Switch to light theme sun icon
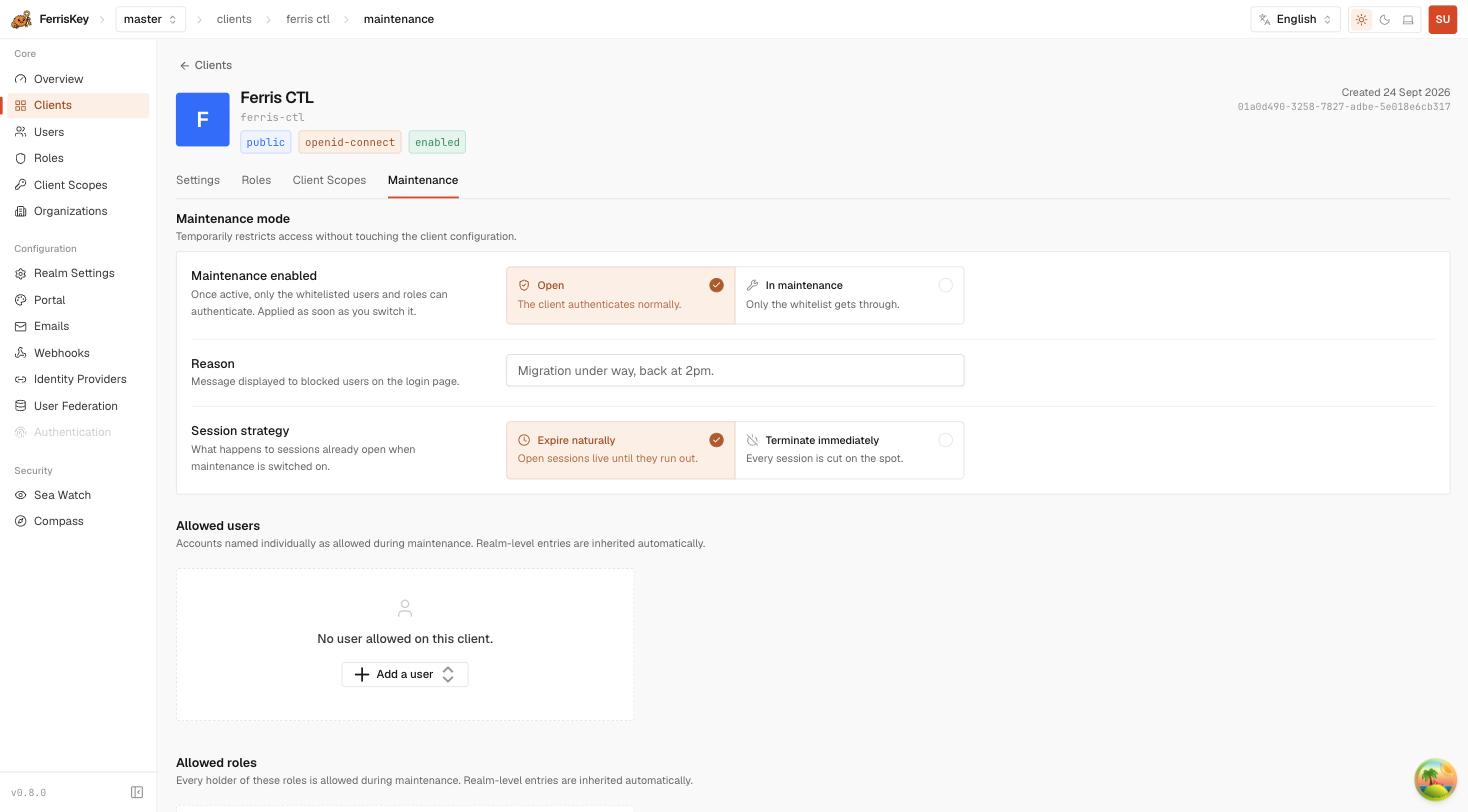This screenshot has height=812, width=1468. coord(1361,19)
